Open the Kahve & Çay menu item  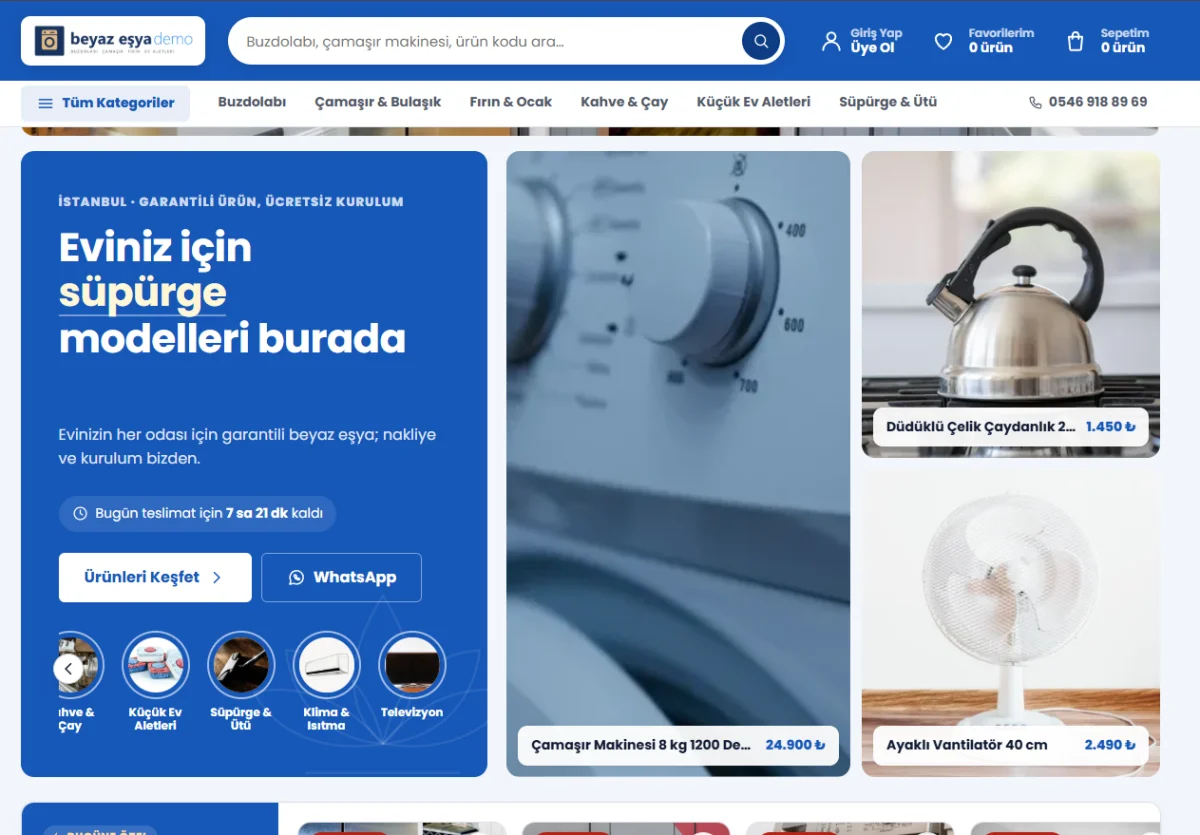[624, 102]
